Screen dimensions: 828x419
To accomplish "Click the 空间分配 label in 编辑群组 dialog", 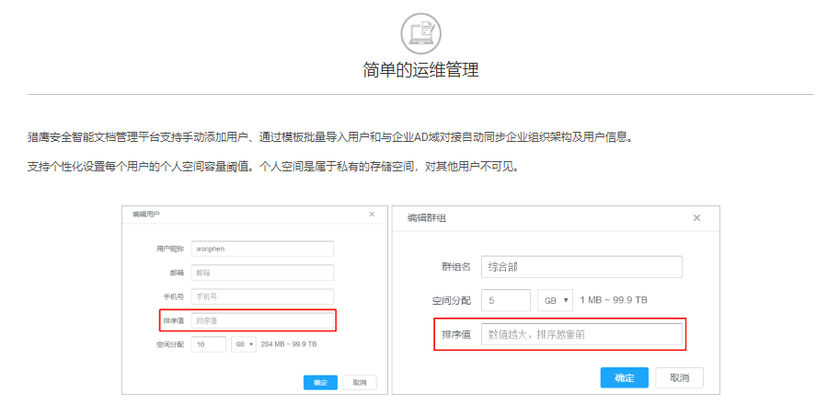I will click(451, 300).
